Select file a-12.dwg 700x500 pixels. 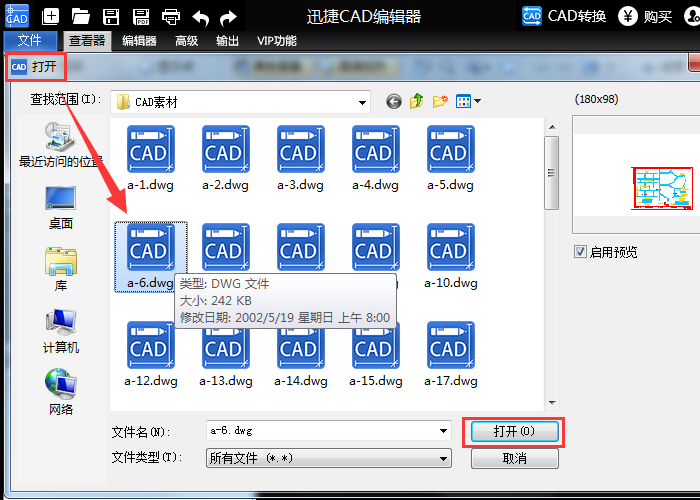coord(150,354)
